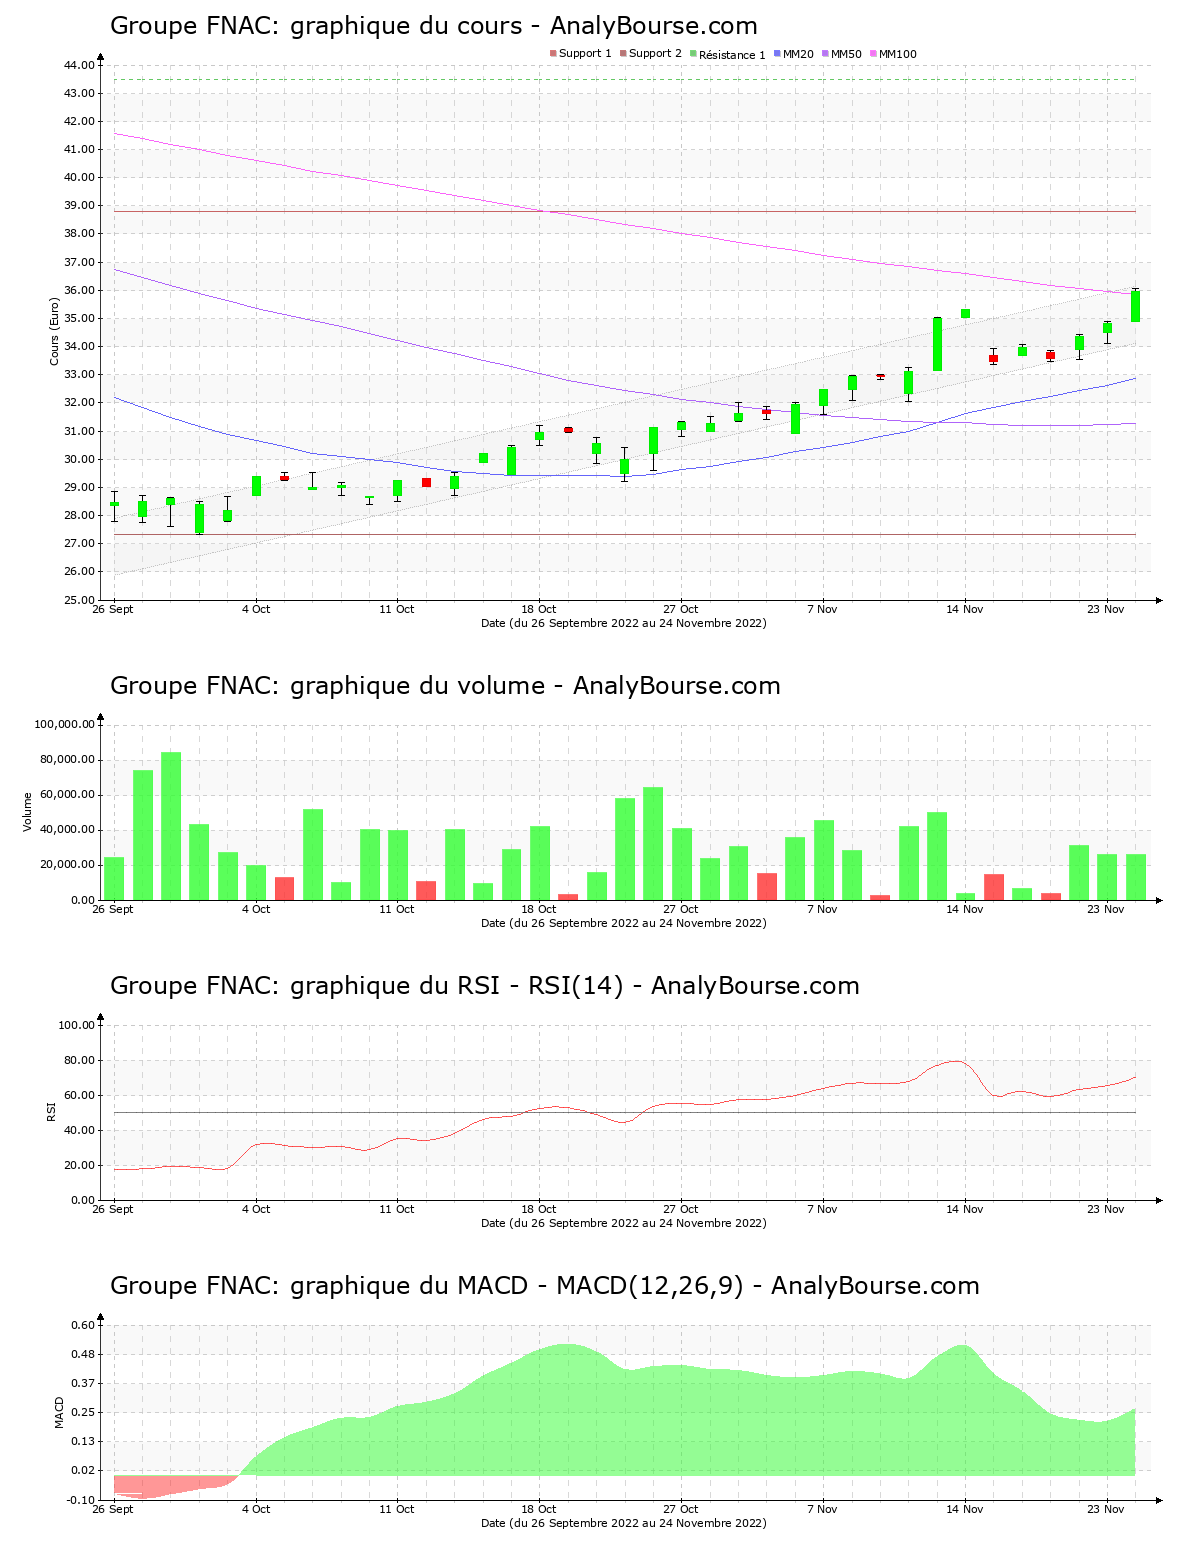Image resolution: width=1200 pixels, height=1550 pixels.
Task: Click the 36.00 price axis label
Action: pos(79,290)
